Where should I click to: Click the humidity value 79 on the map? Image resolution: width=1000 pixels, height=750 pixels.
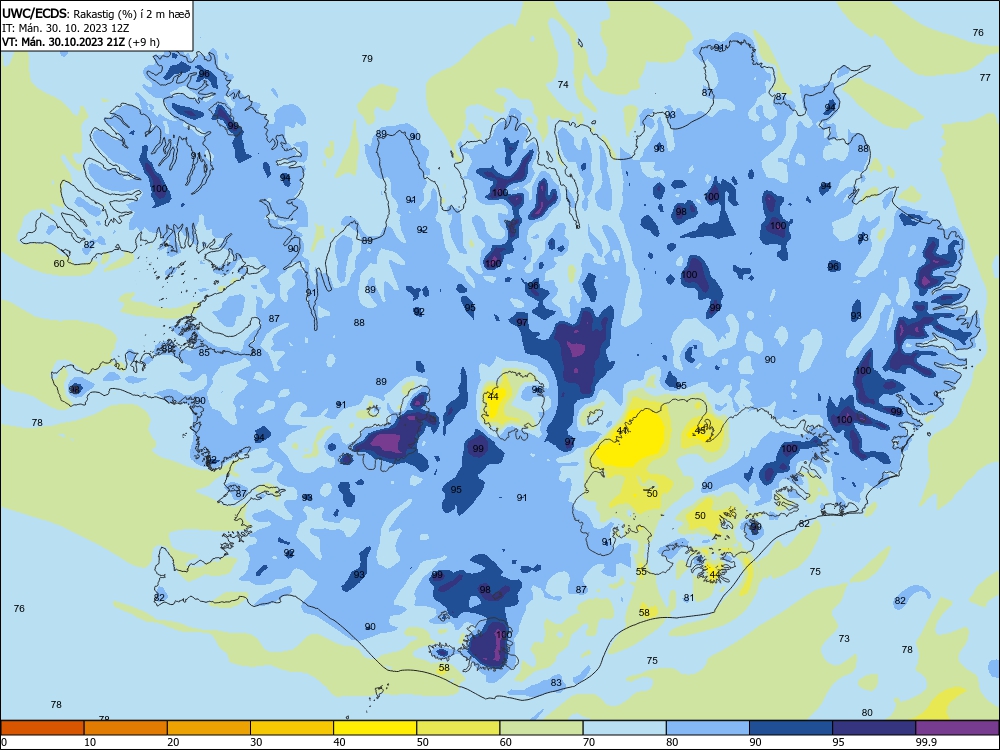tap(367, 58)
